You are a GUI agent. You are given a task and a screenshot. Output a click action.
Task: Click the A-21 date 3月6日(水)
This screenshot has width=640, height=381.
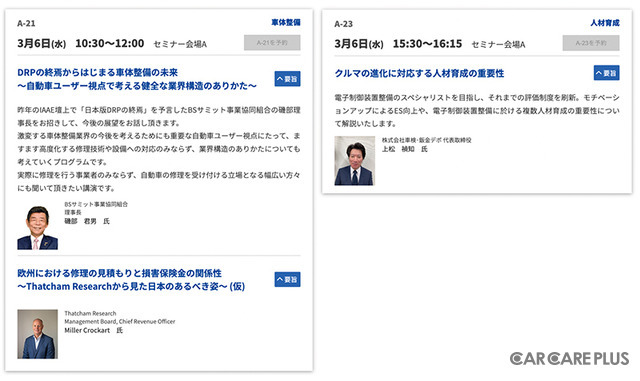41,43
